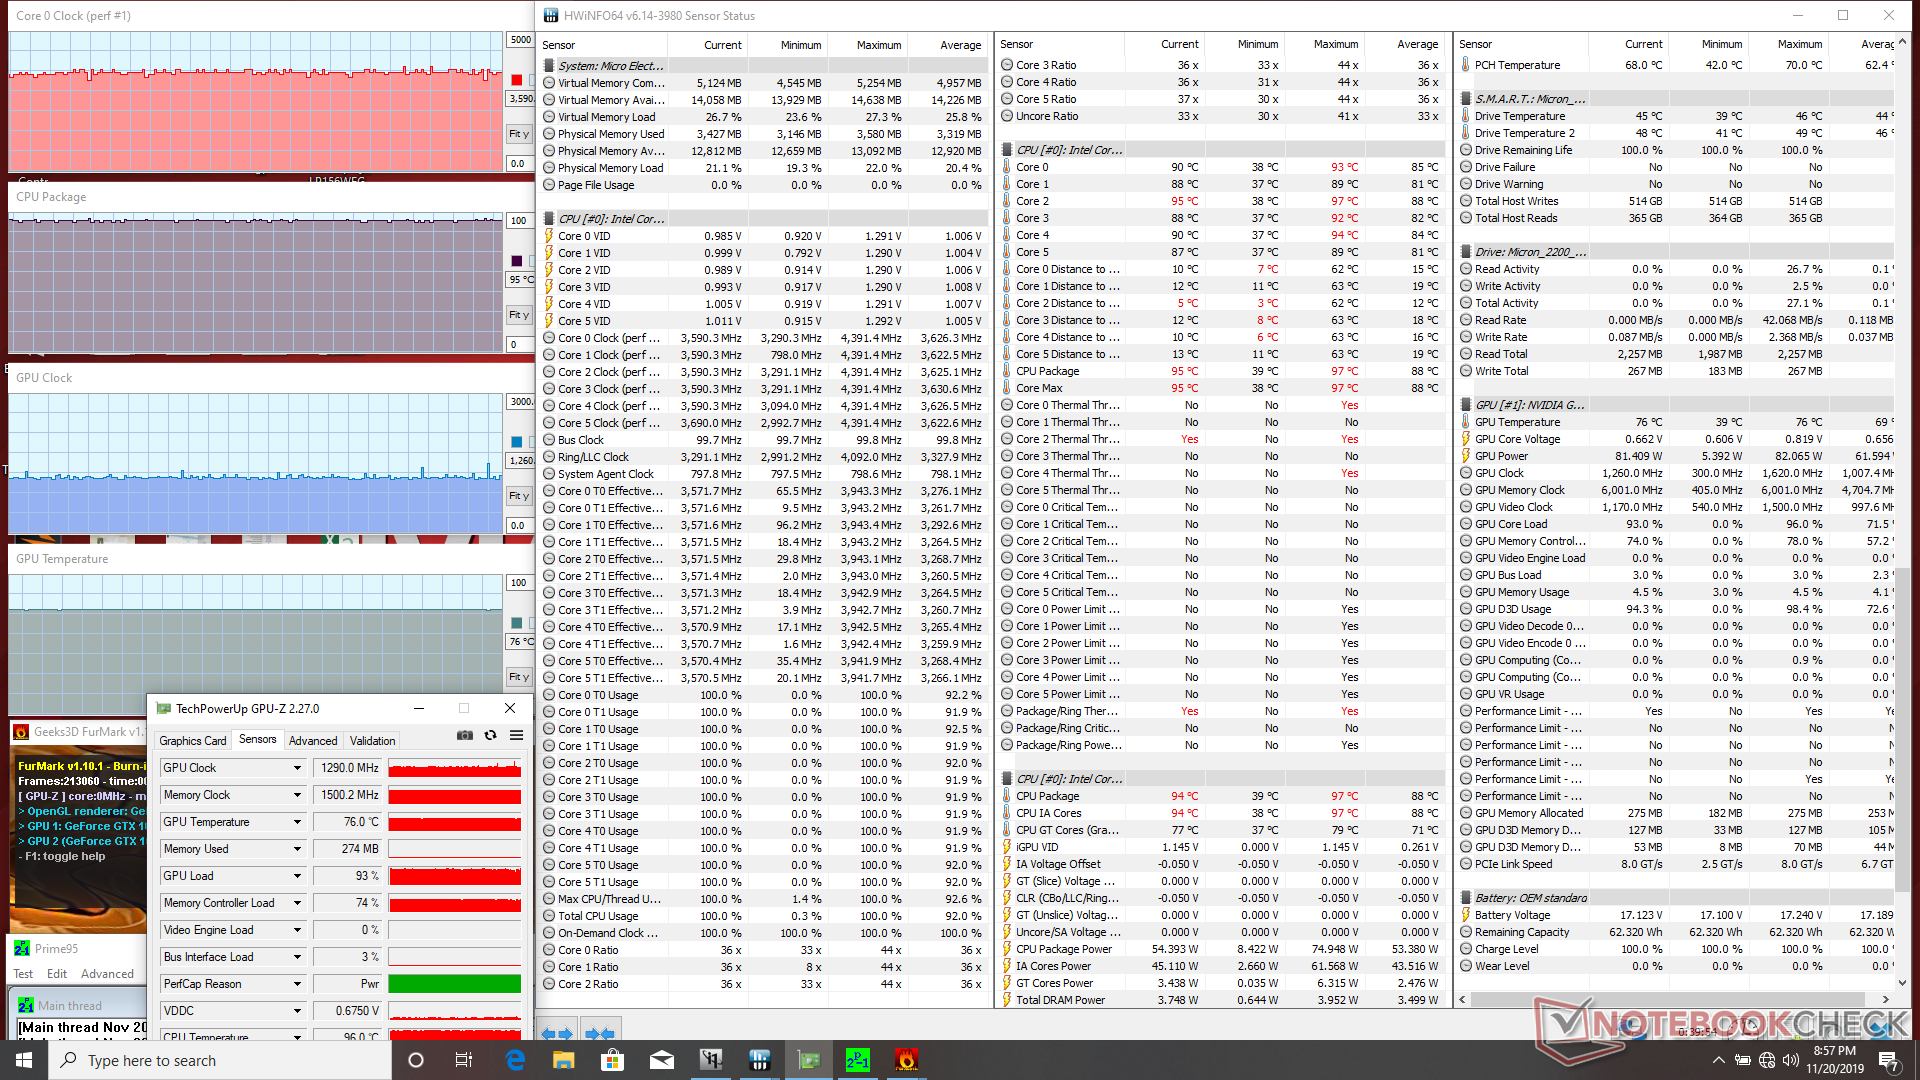Image resolution: width=1920 pixels, height=1080 pixels.
Task: Click the dark purple swatch in CPU Package graph
Action: pos(517,261)
